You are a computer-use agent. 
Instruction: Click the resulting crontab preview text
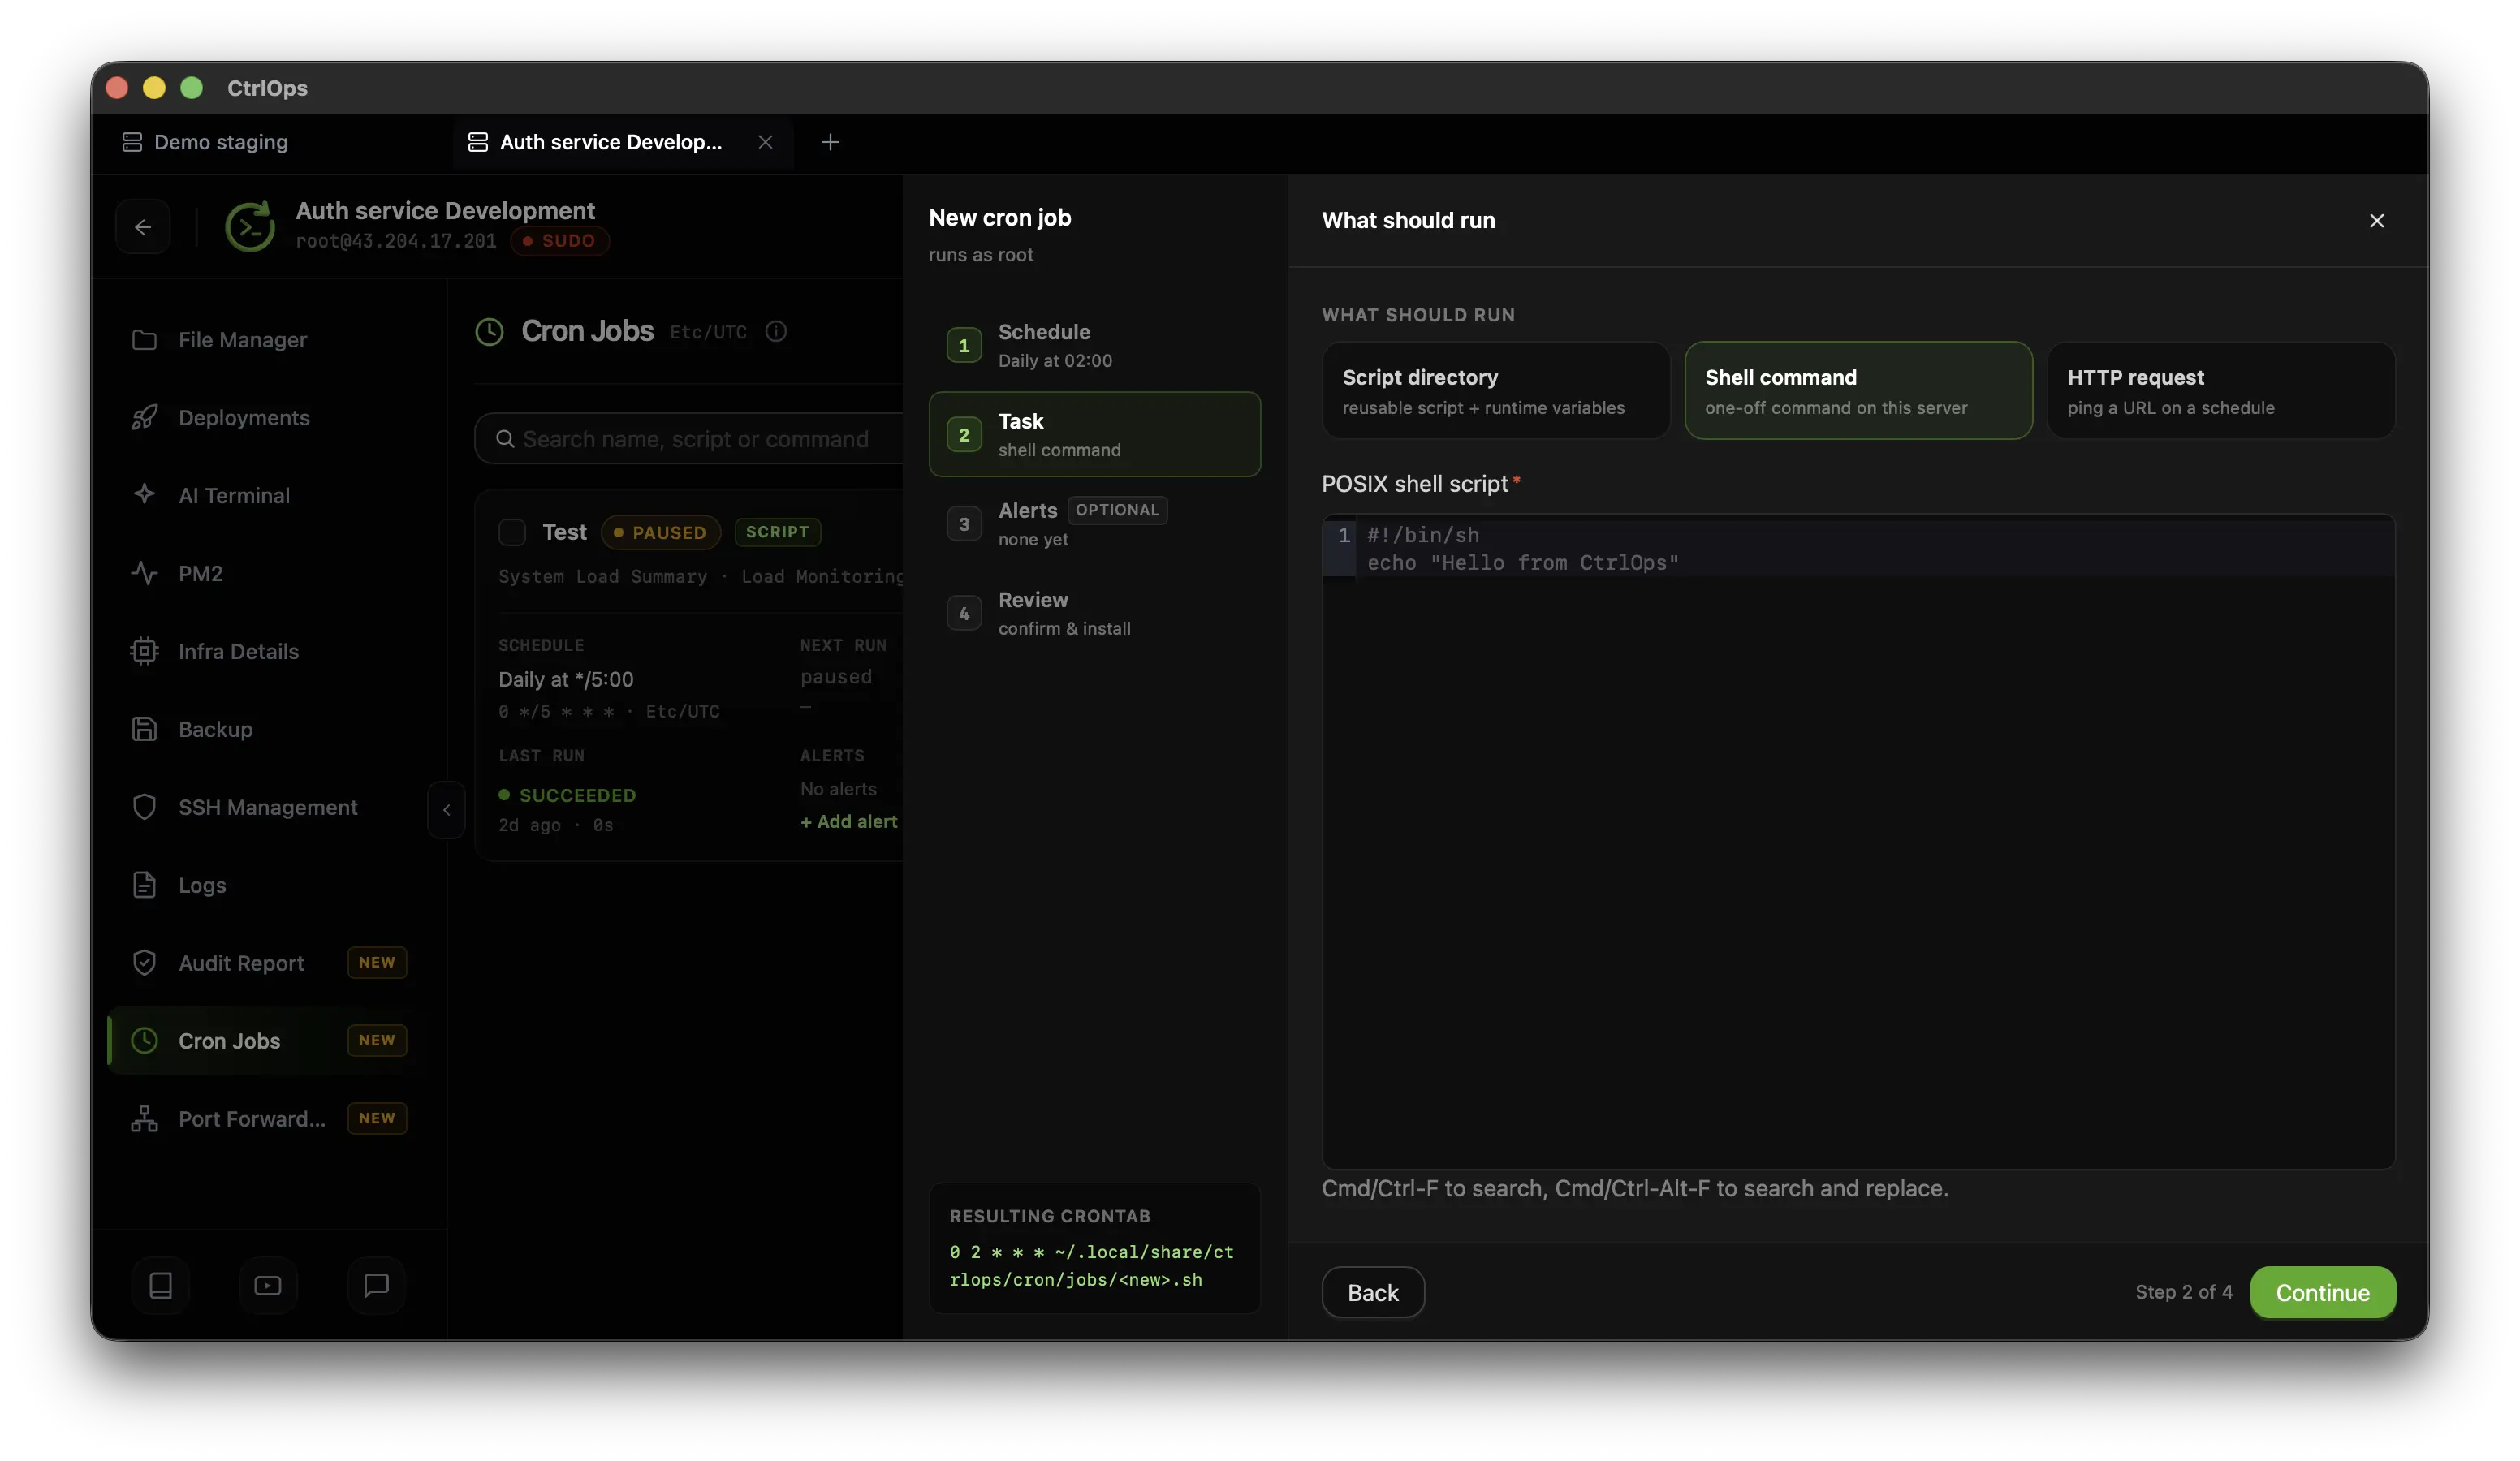click(1092, 1266)
